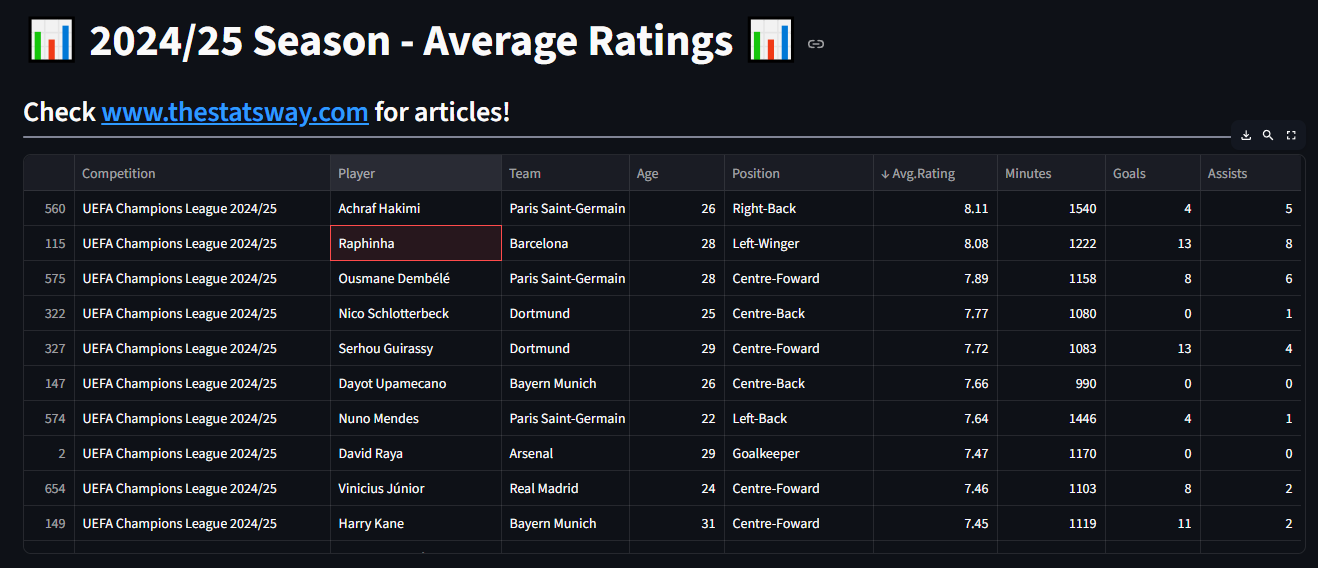Click the Real Madrid team cell

565,488
